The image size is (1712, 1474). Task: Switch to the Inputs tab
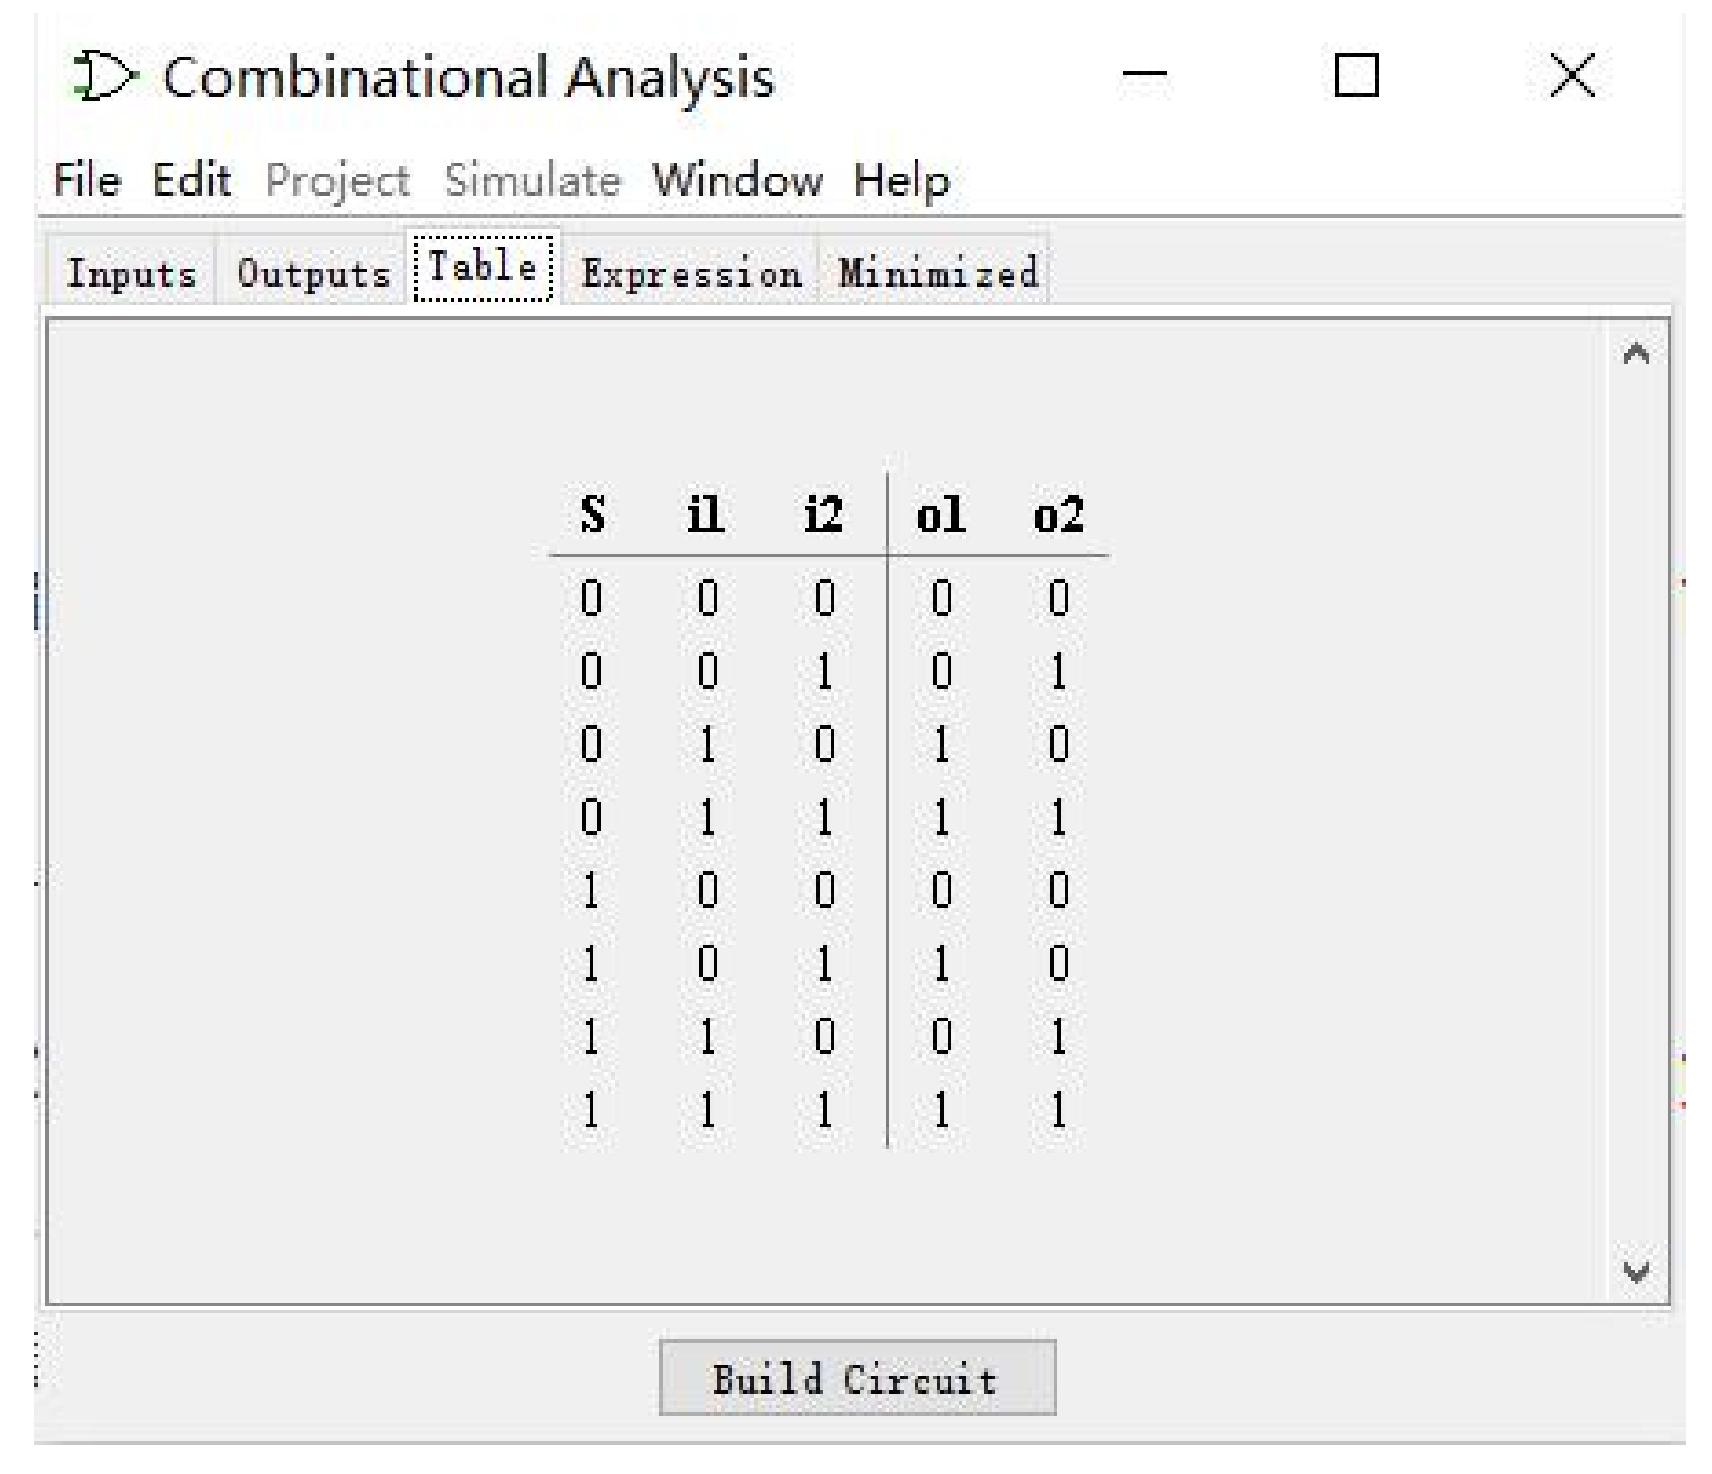pos(131,272)
